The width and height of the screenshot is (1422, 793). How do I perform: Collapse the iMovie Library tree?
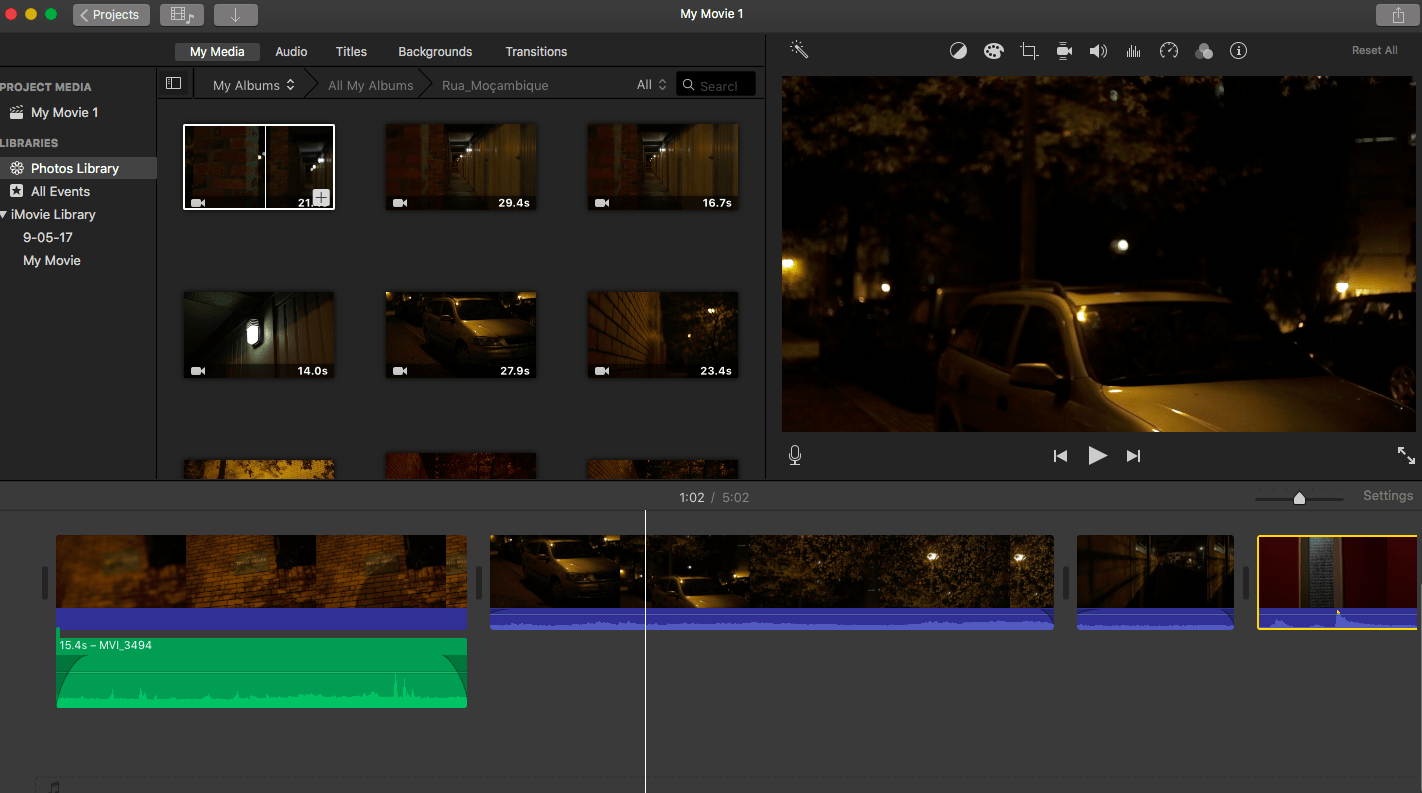point(4,215)
